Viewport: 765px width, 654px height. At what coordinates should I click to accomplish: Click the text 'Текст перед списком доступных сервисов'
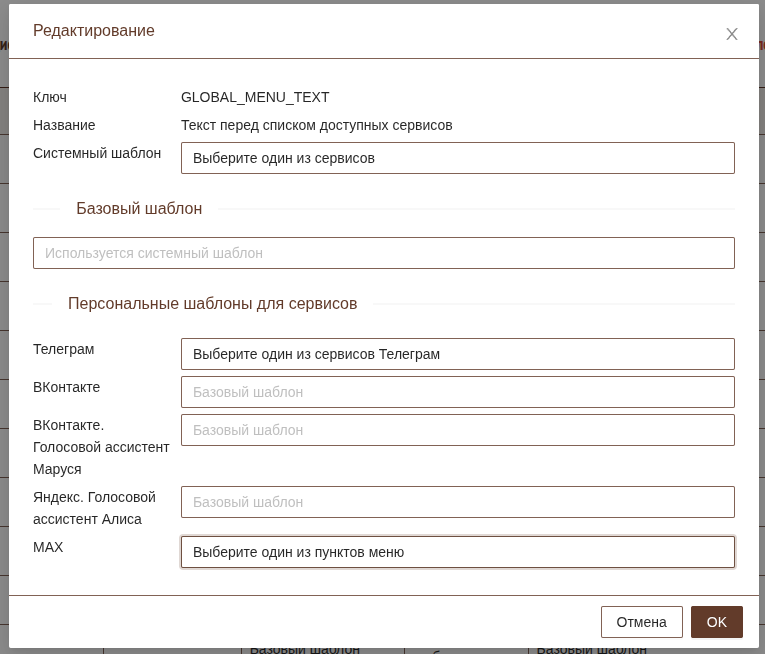point(316,125)
